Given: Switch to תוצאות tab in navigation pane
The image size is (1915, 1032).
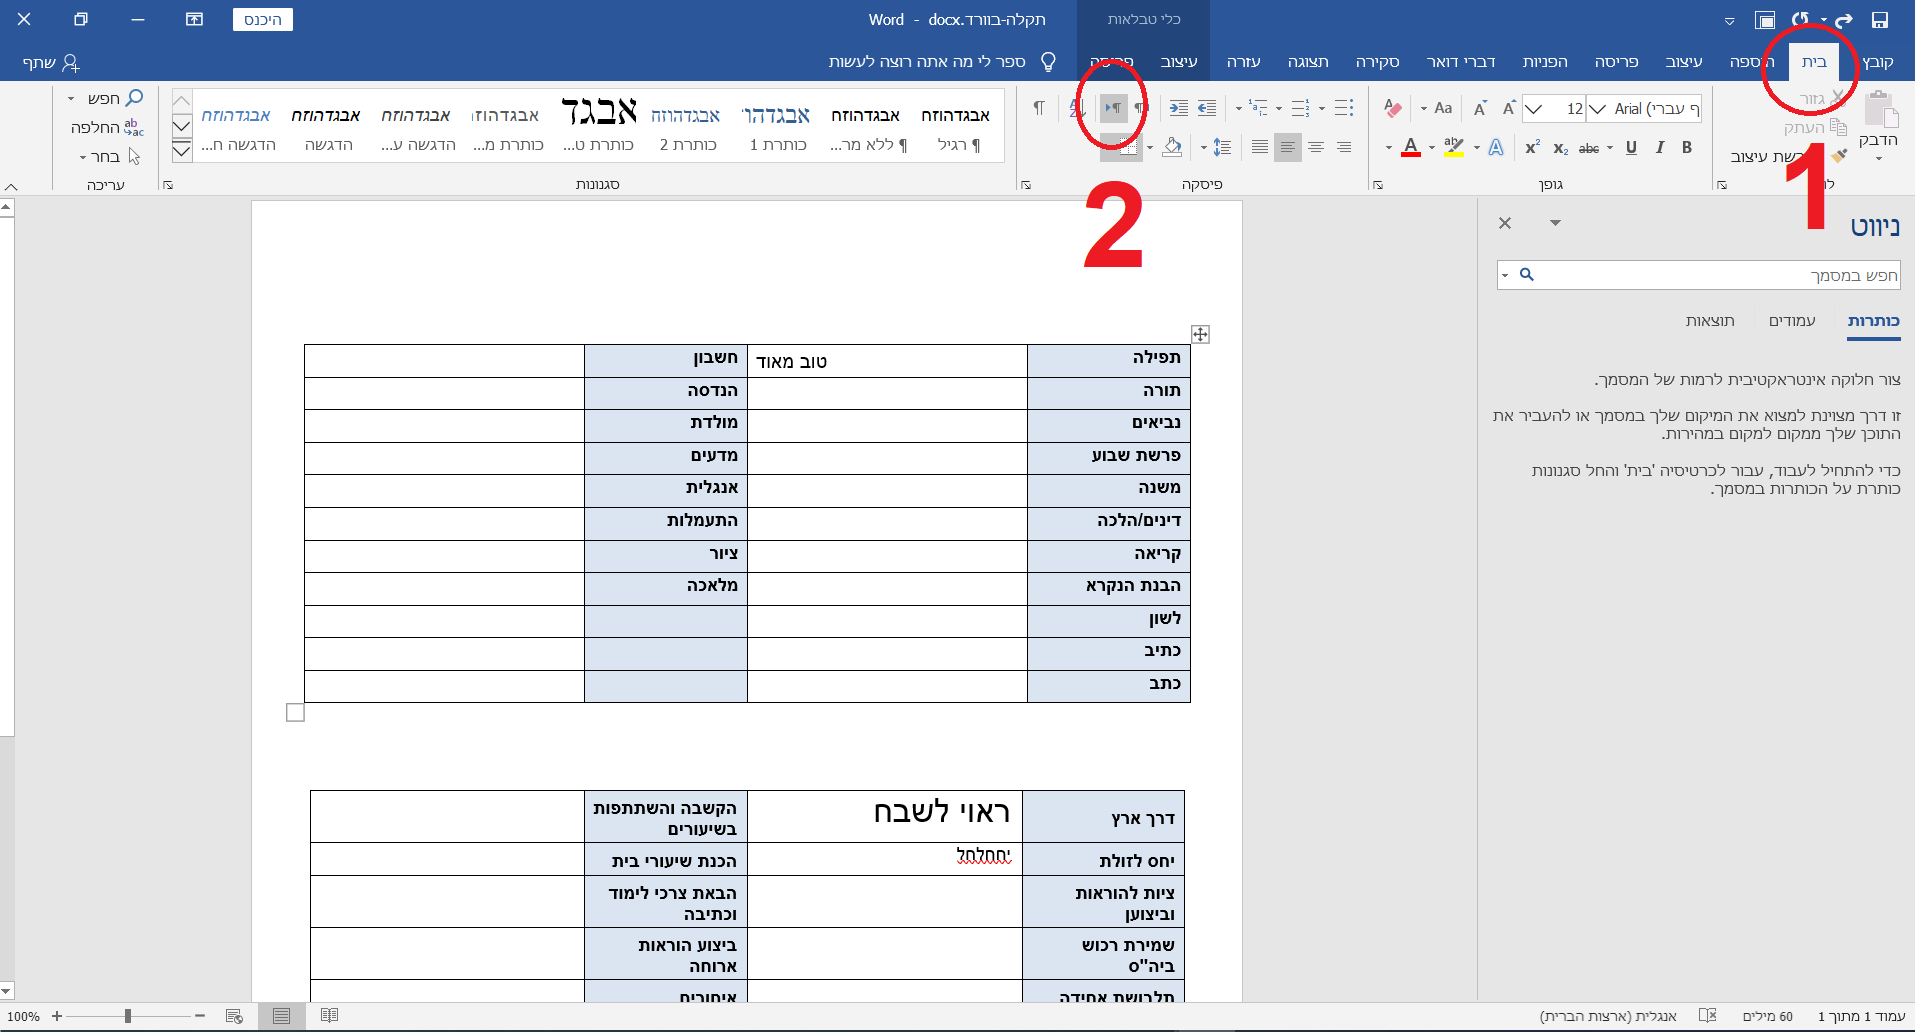Looking at the screenshot, I should click(1710, 321).
